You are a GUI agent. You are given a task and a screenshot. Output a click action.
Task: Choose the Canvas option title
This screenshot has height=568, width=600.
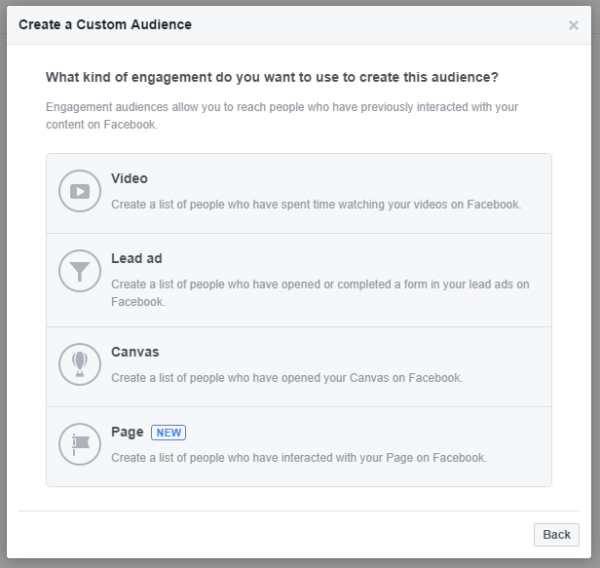(x=135, y=352)
